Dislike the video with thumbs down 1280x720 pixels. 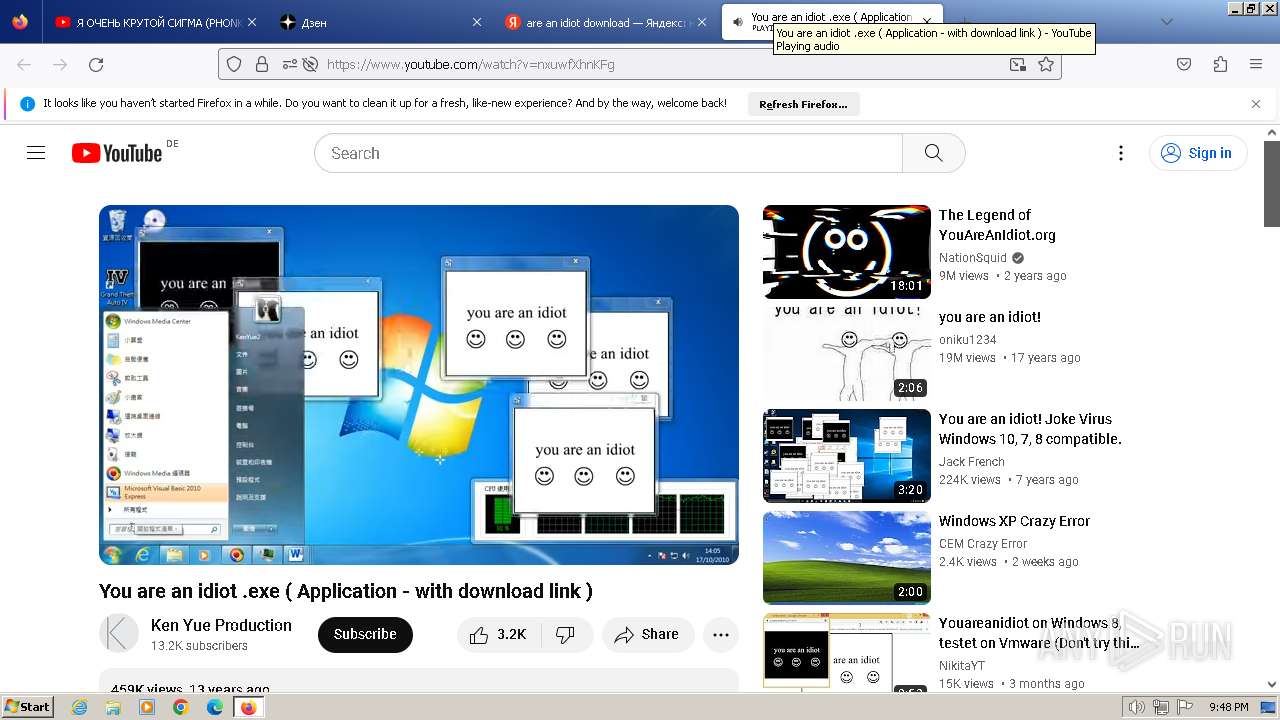coord(566,635)
